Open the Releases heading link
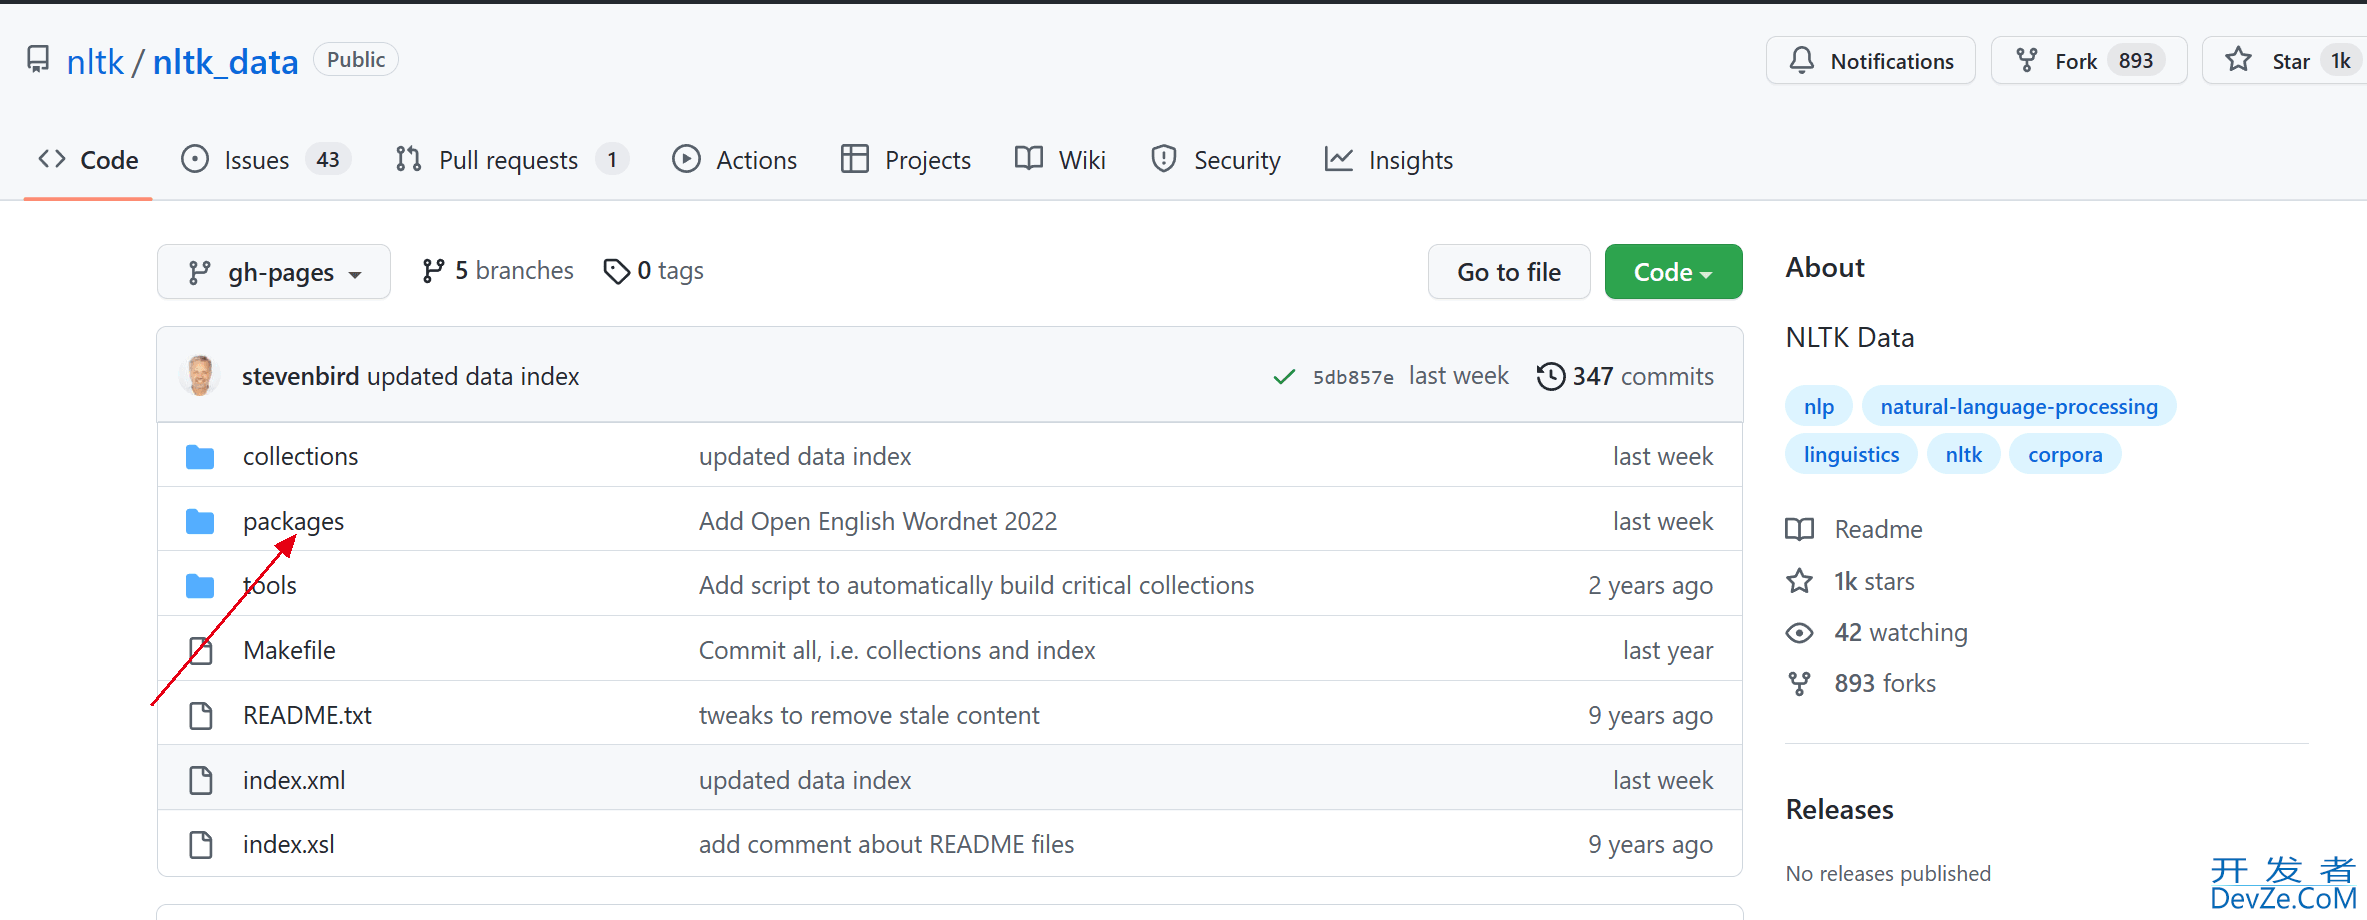 [x=1840, y=809]
